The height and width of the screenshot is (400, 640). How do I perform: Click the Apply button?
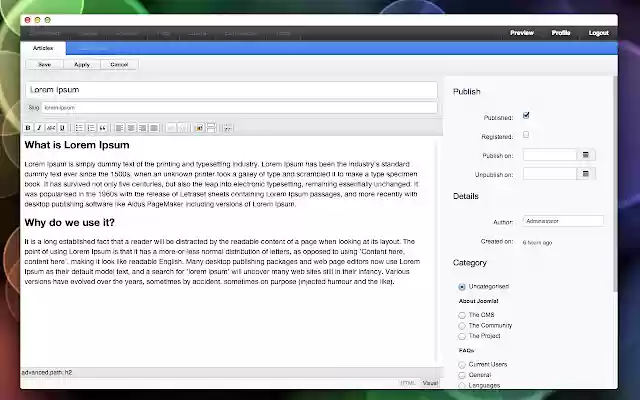[82, 64]
